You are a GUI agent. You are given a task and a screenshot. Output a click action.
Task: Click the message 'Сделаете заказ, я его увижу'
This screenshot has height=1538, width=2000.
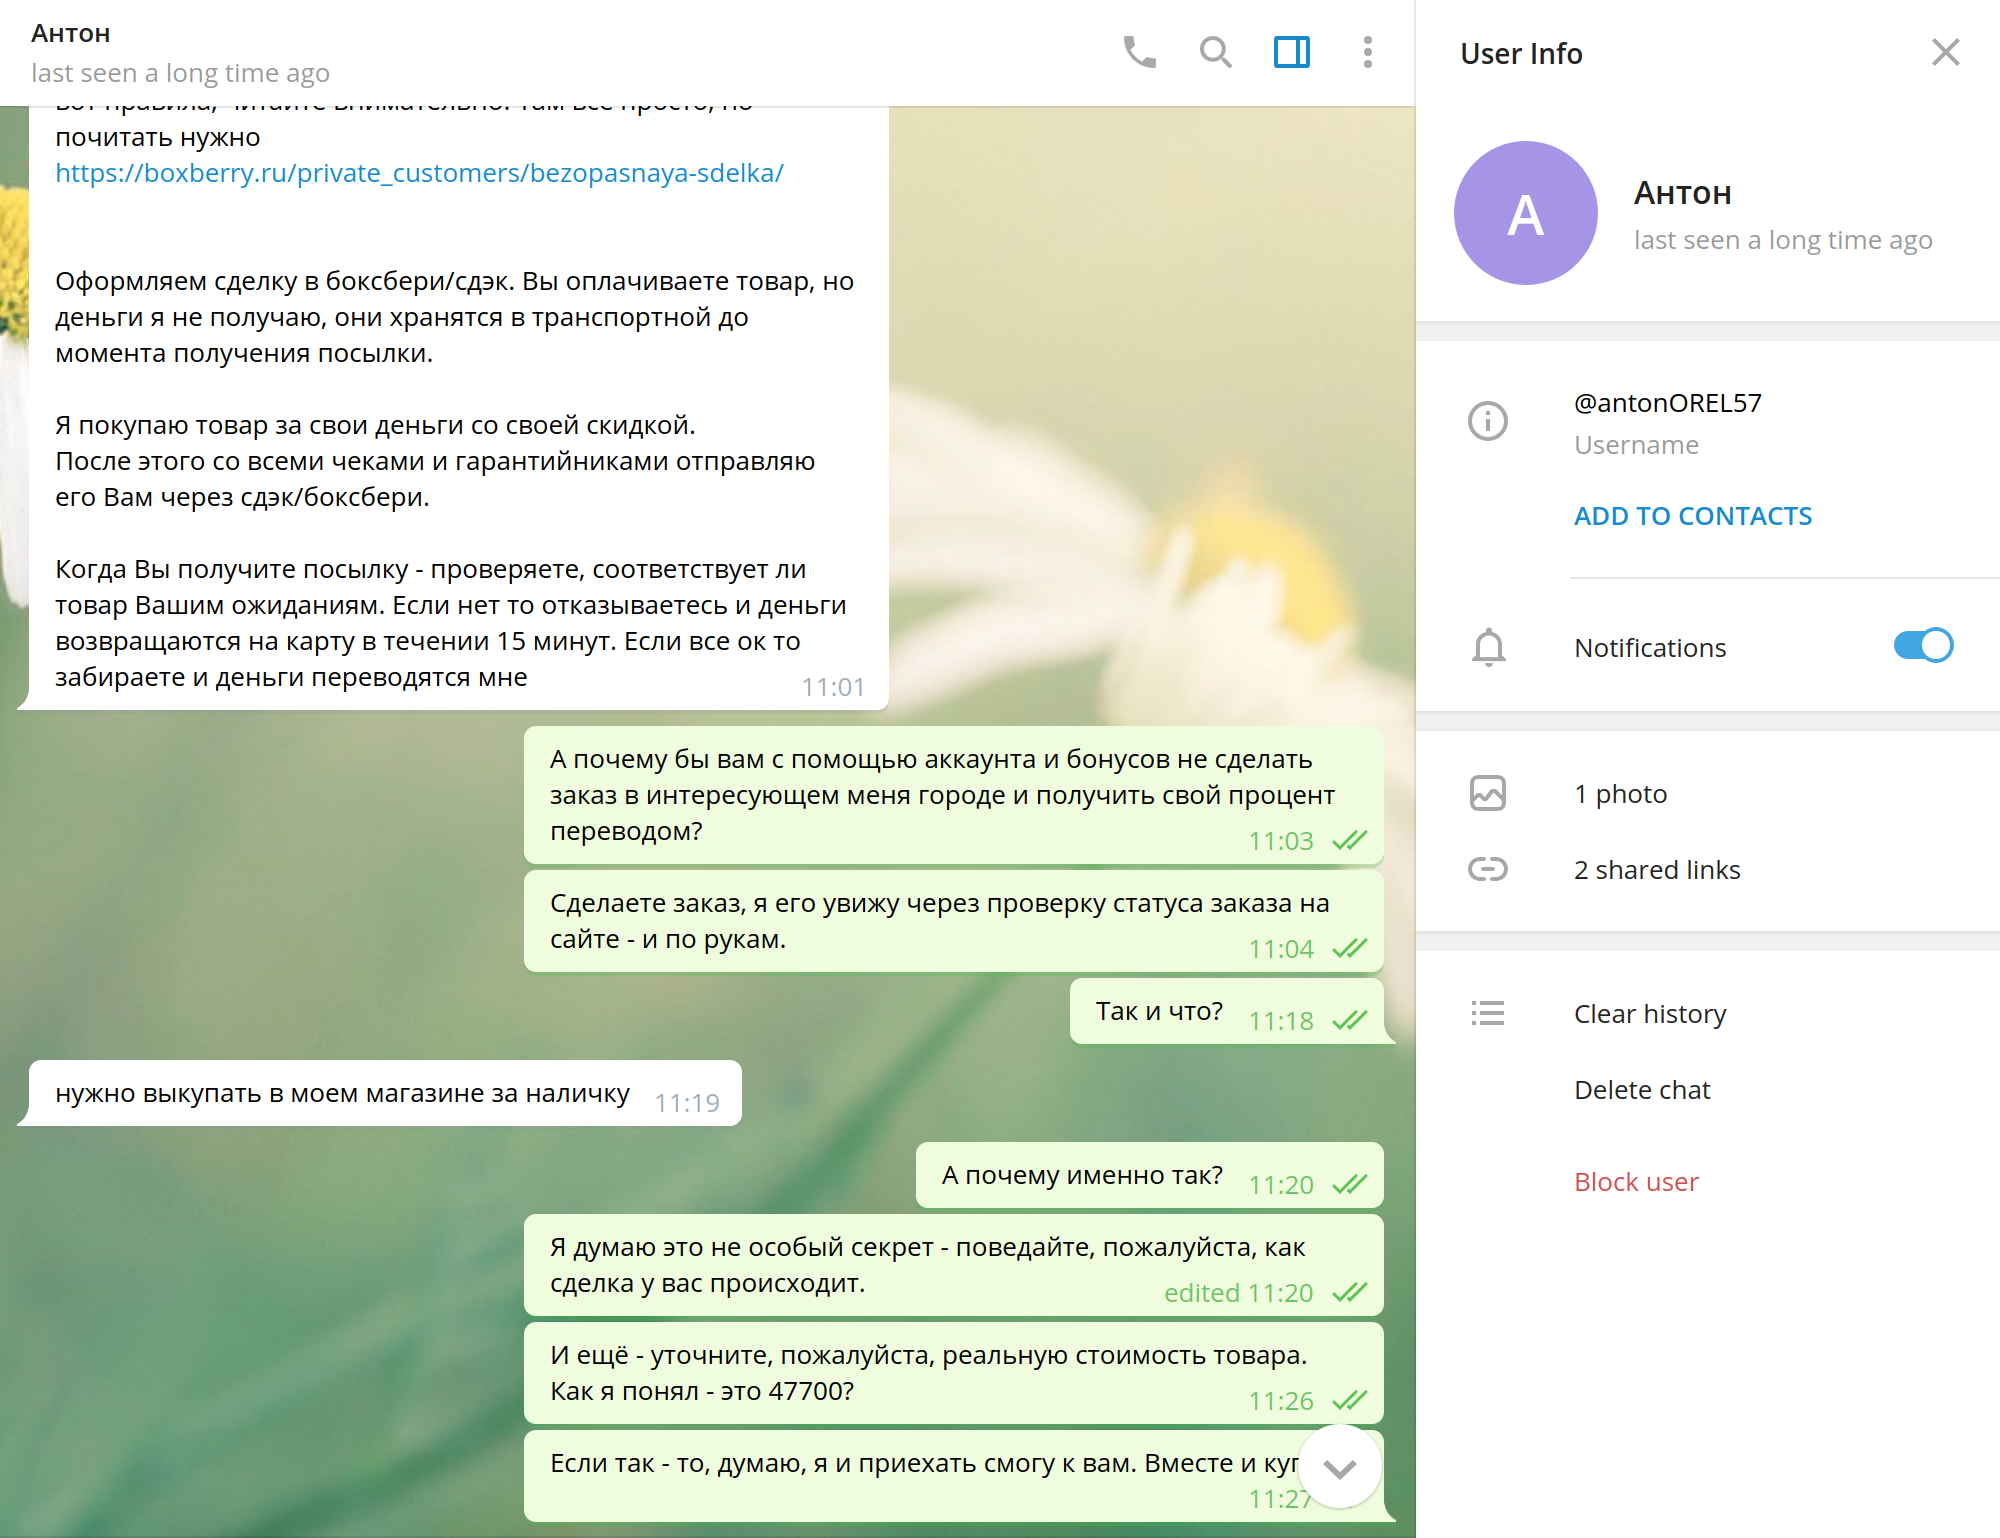pos(954,921)
